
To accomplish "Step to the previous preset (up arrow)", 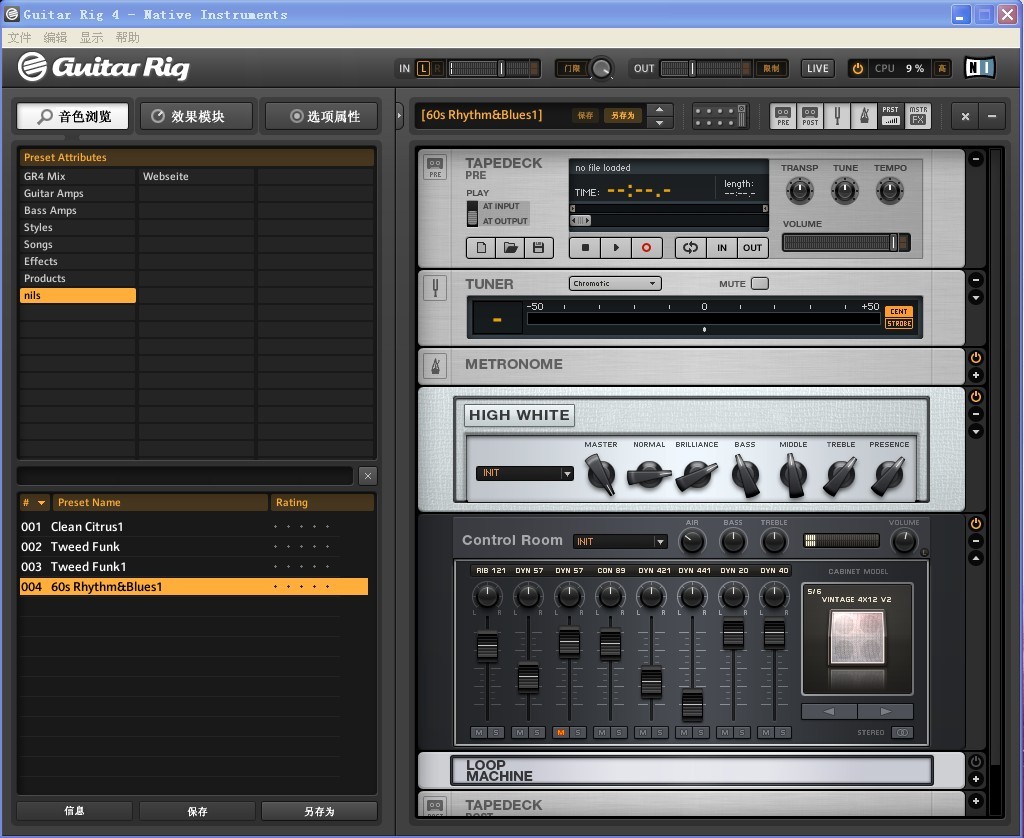I will coord(660,109).
